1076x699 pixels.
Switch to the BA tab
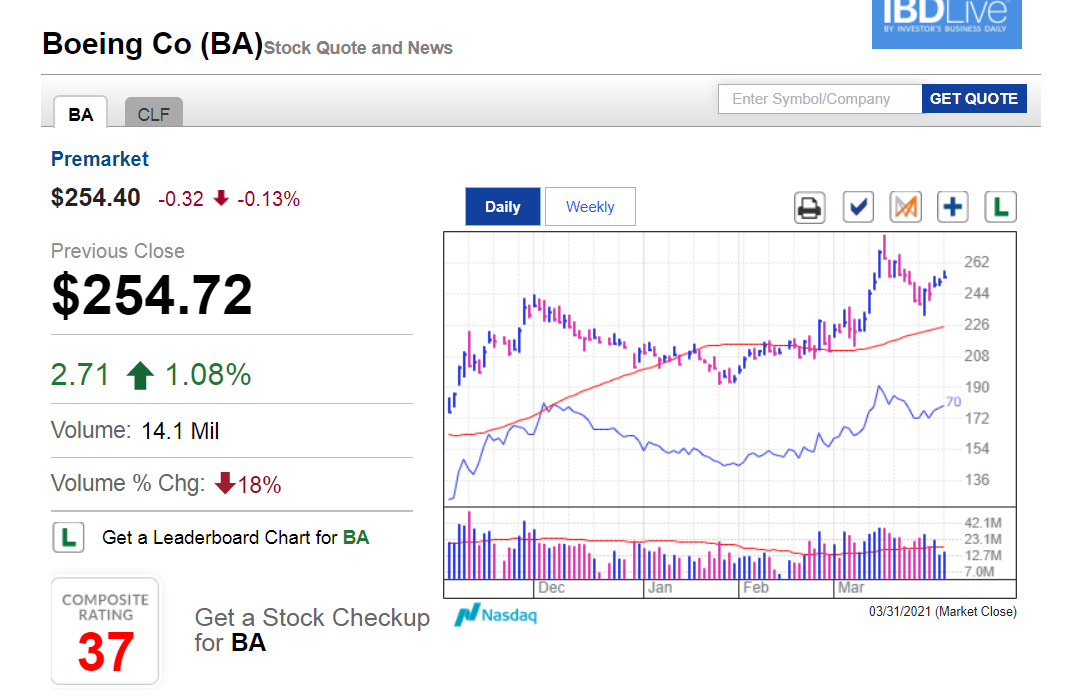80,113
